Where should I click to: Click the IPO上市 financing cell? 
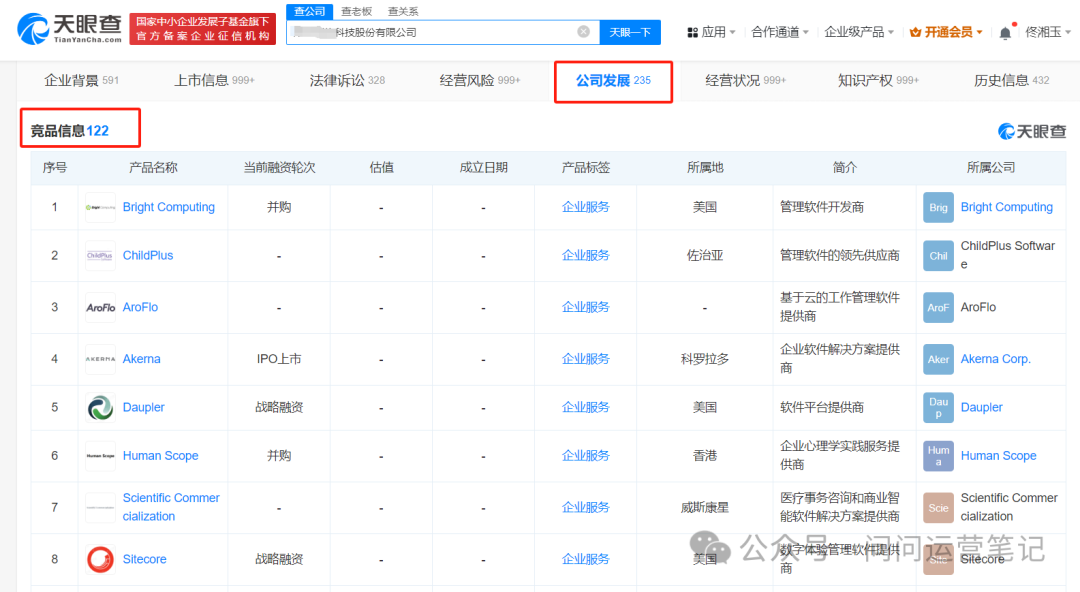(279, 359)
